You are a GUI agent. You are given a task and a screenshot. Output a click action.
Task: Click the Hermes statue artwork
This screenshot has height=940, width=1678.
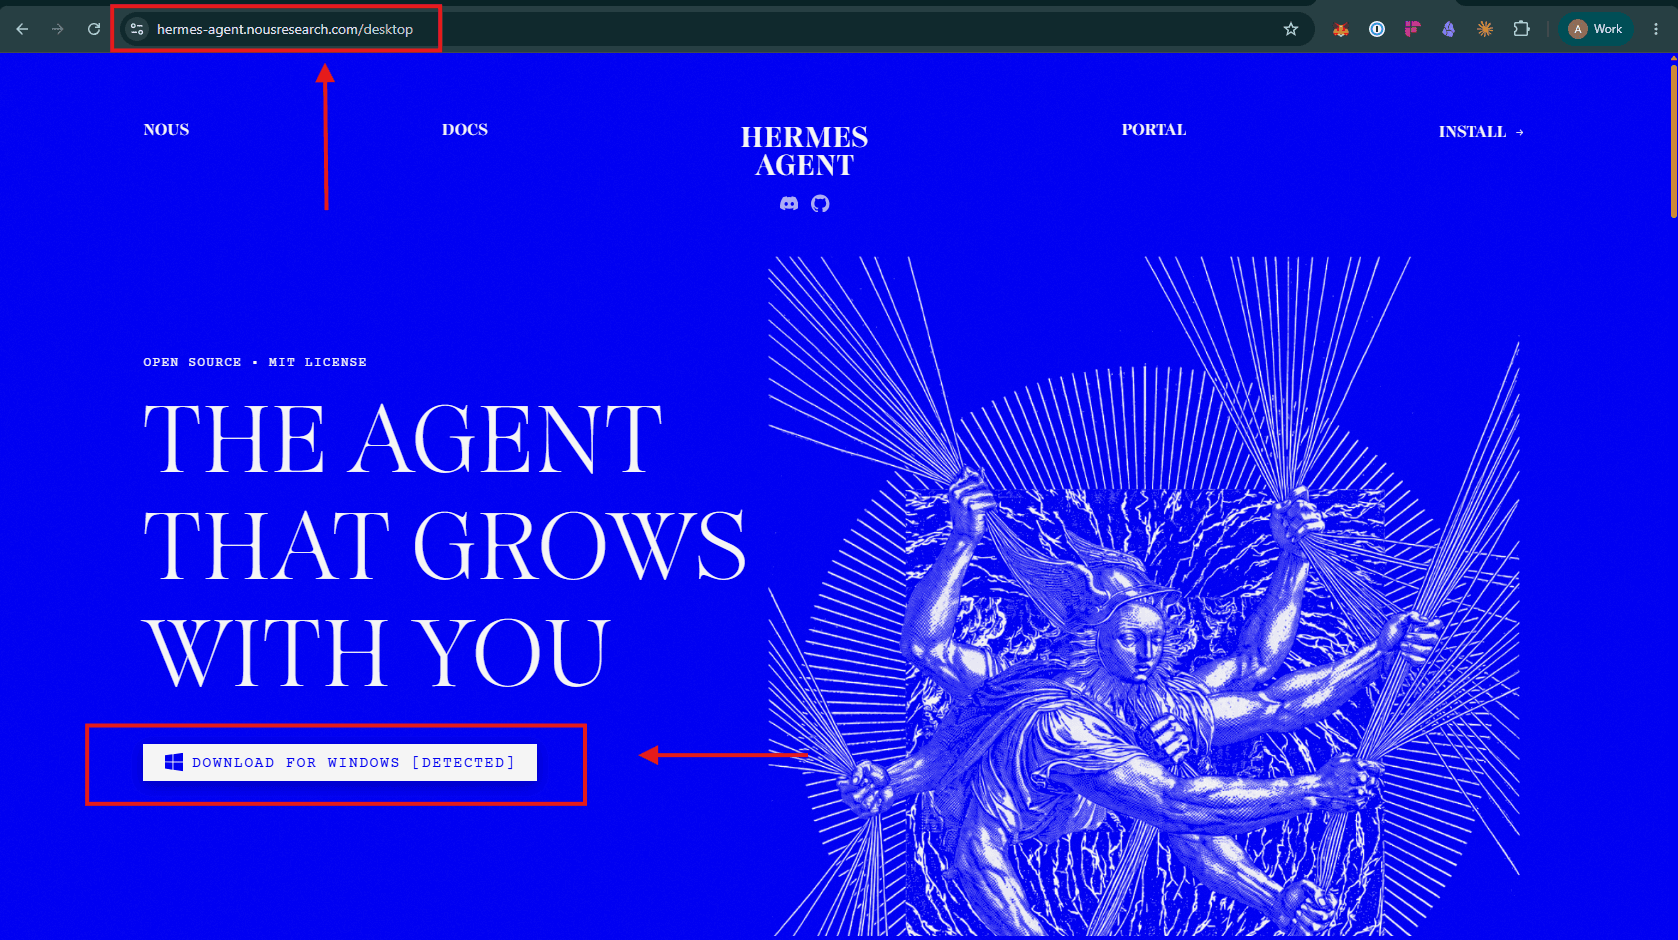tap(1144, 597)
